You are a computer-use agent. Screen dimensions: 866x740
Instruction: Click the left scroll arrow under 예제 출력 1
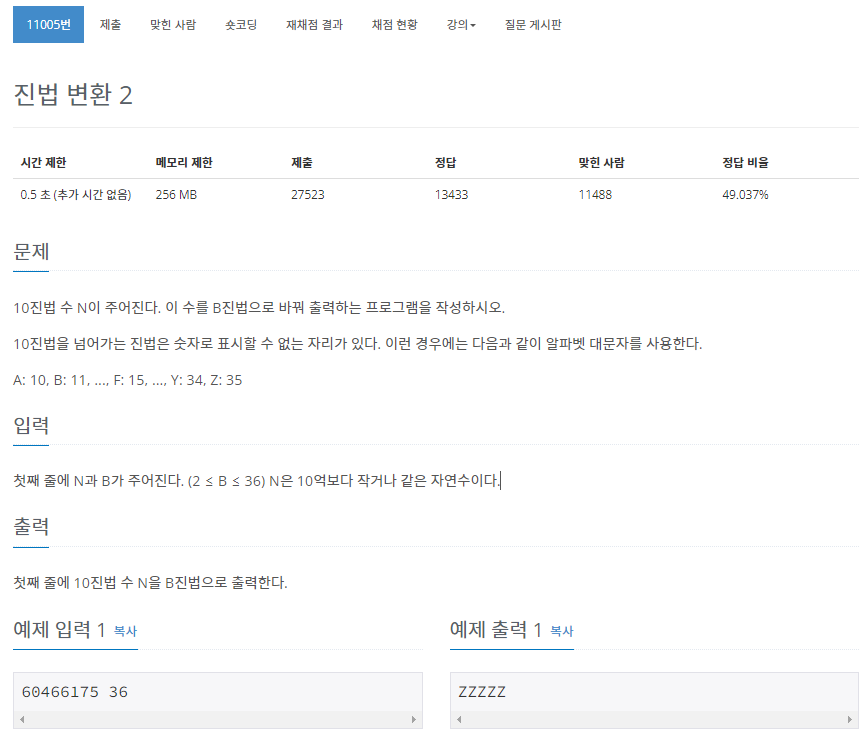pos(459,718)
